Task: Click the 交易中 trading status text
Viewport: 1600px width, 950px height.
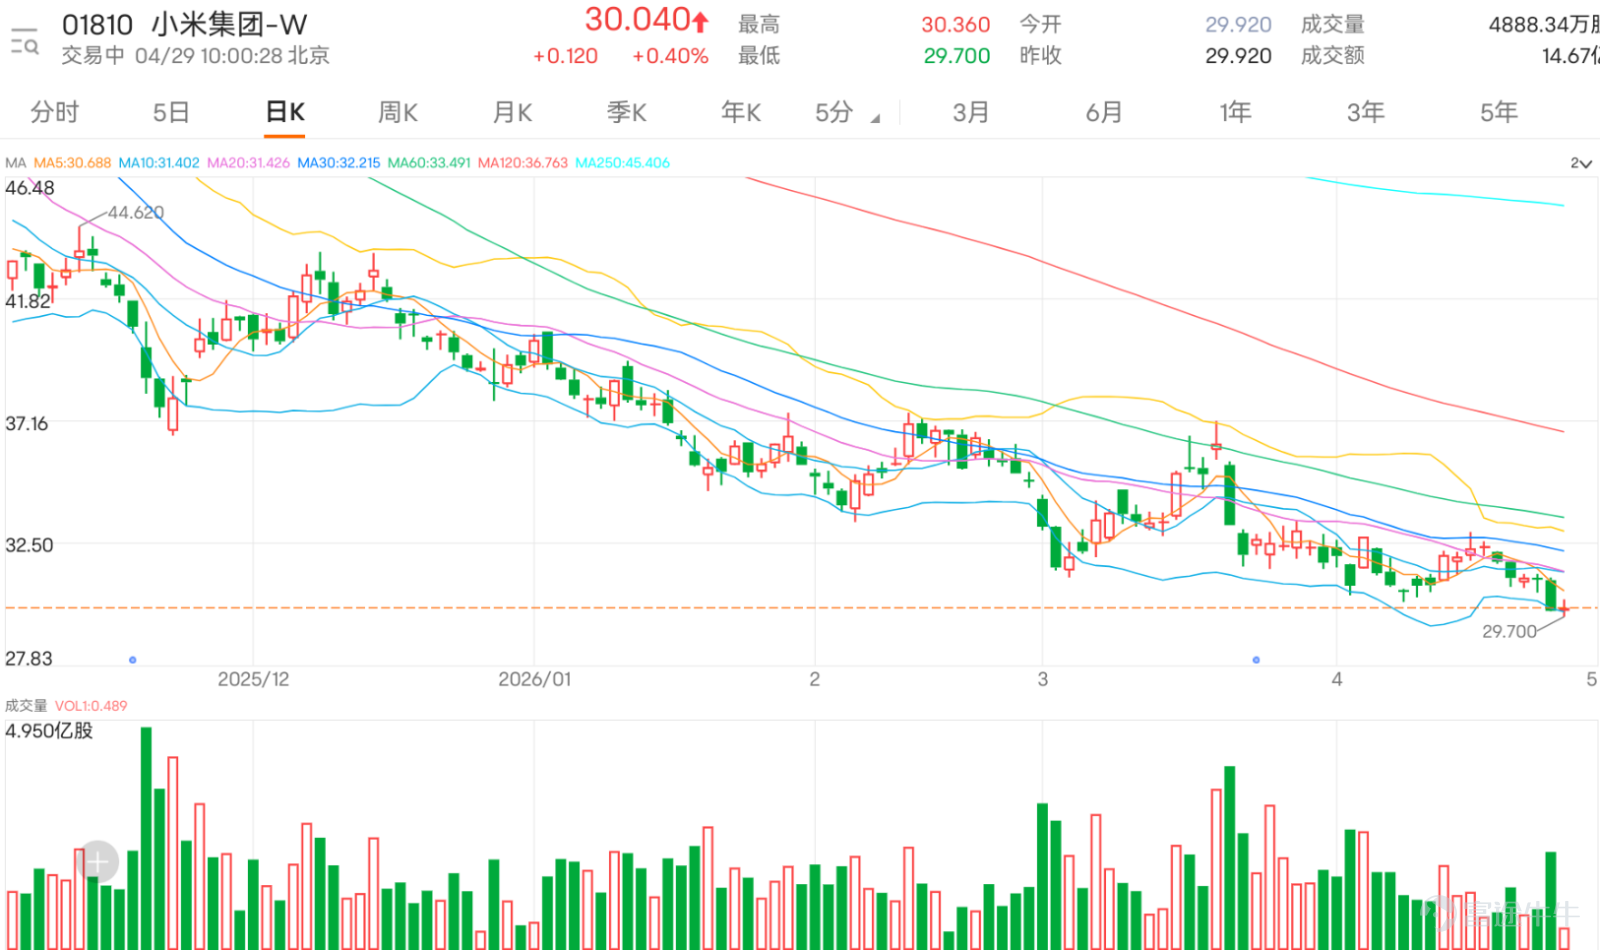Action: [x=93, y=56]
